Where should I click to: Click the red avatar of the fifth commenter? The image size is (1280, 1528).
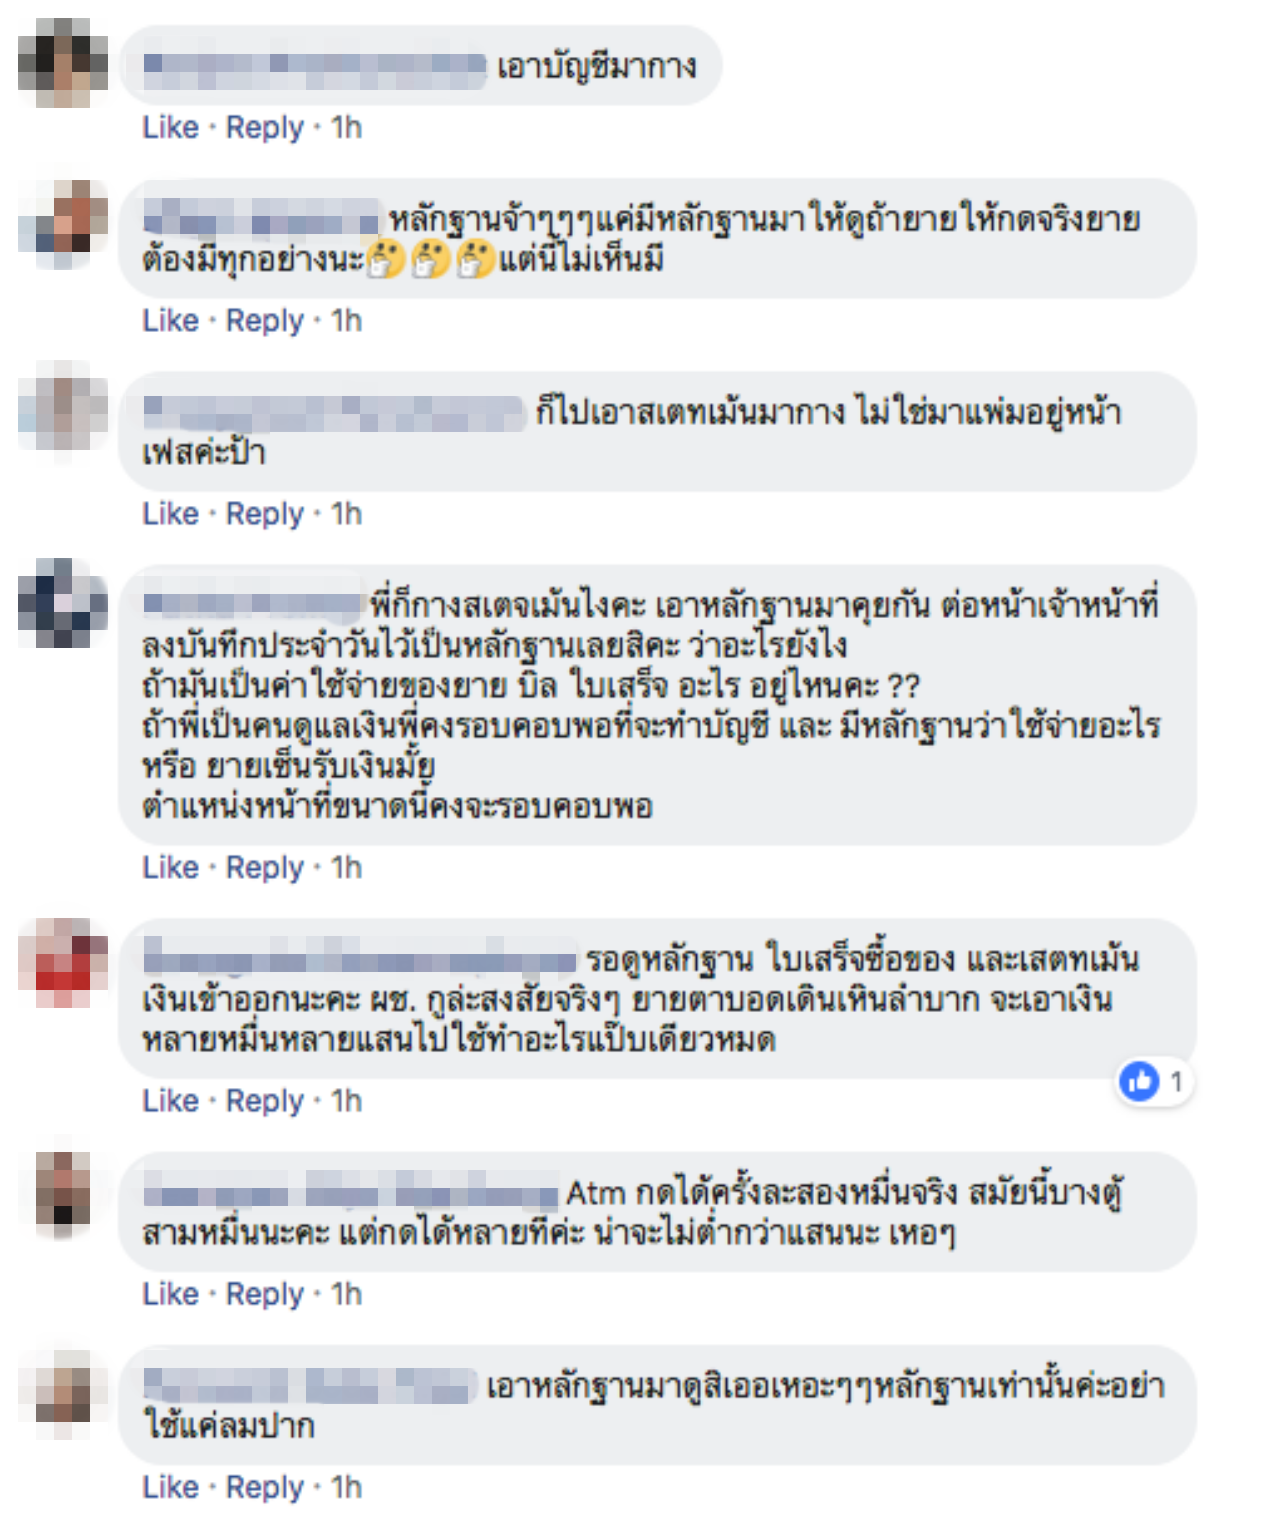click(x=63, y=962)
